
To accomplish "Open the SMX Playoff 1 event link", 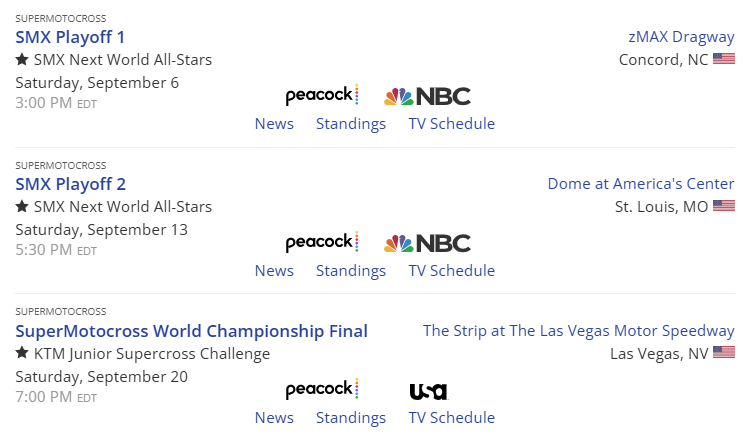I will [x=71, y=37].
